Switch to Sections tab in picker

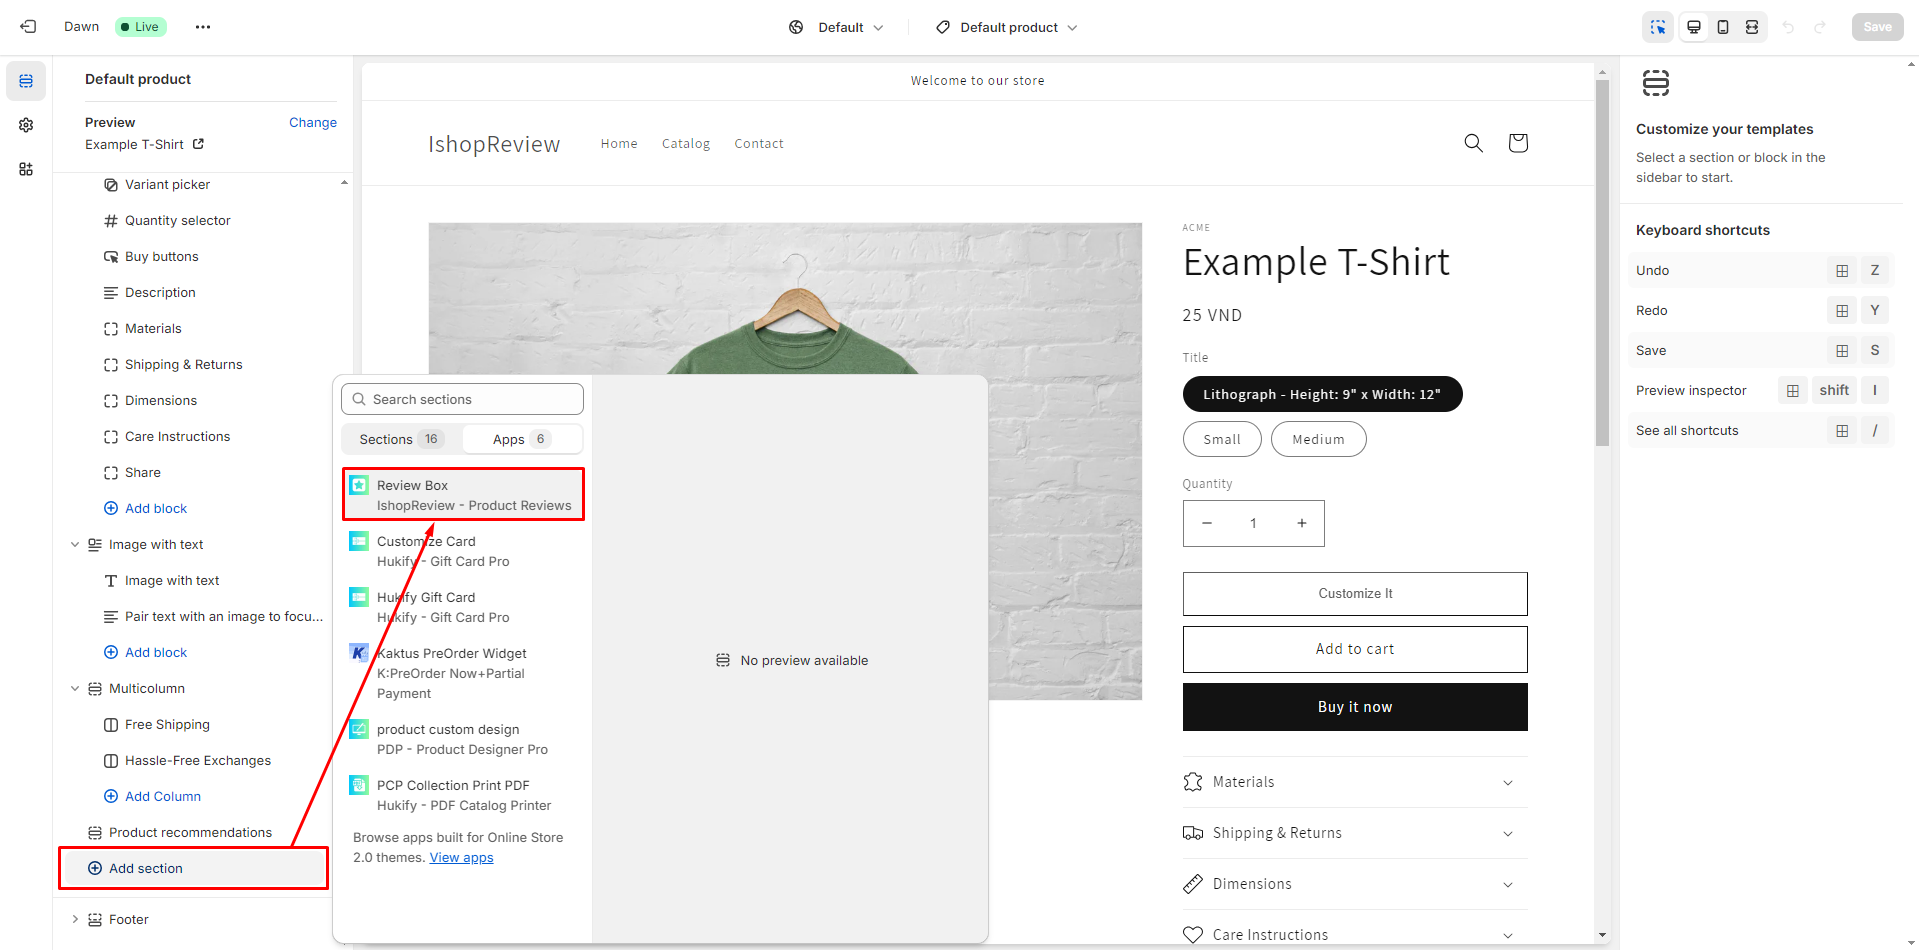401,439
